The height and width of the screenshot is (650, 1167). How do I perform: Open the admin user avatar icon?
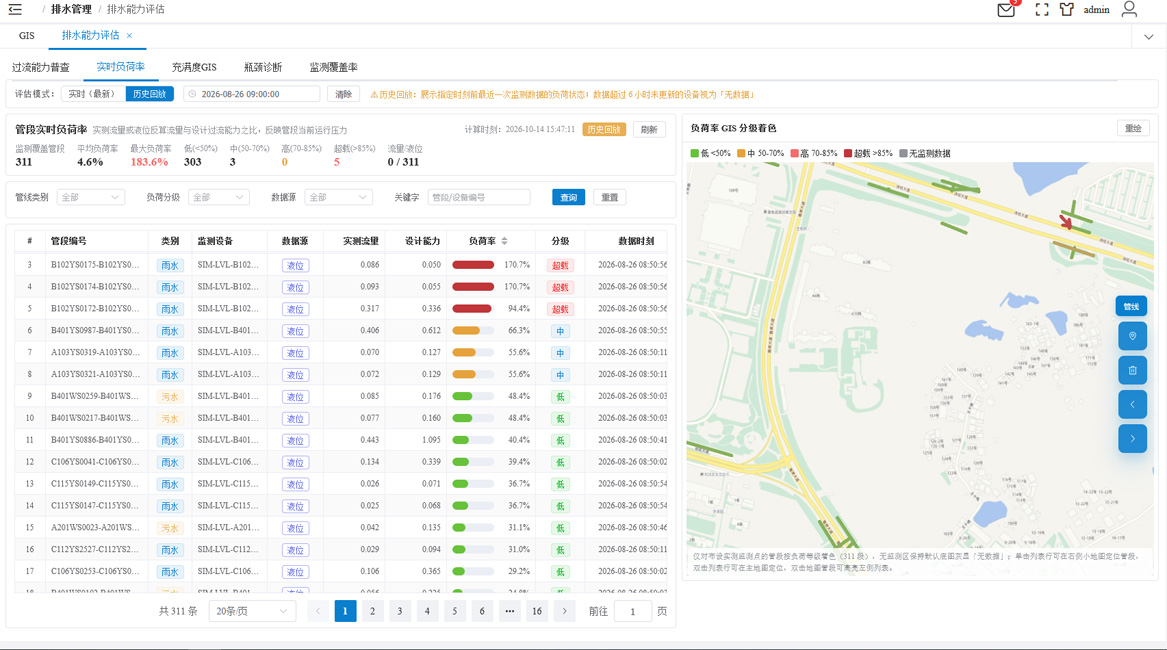(x=1129, y=9)
